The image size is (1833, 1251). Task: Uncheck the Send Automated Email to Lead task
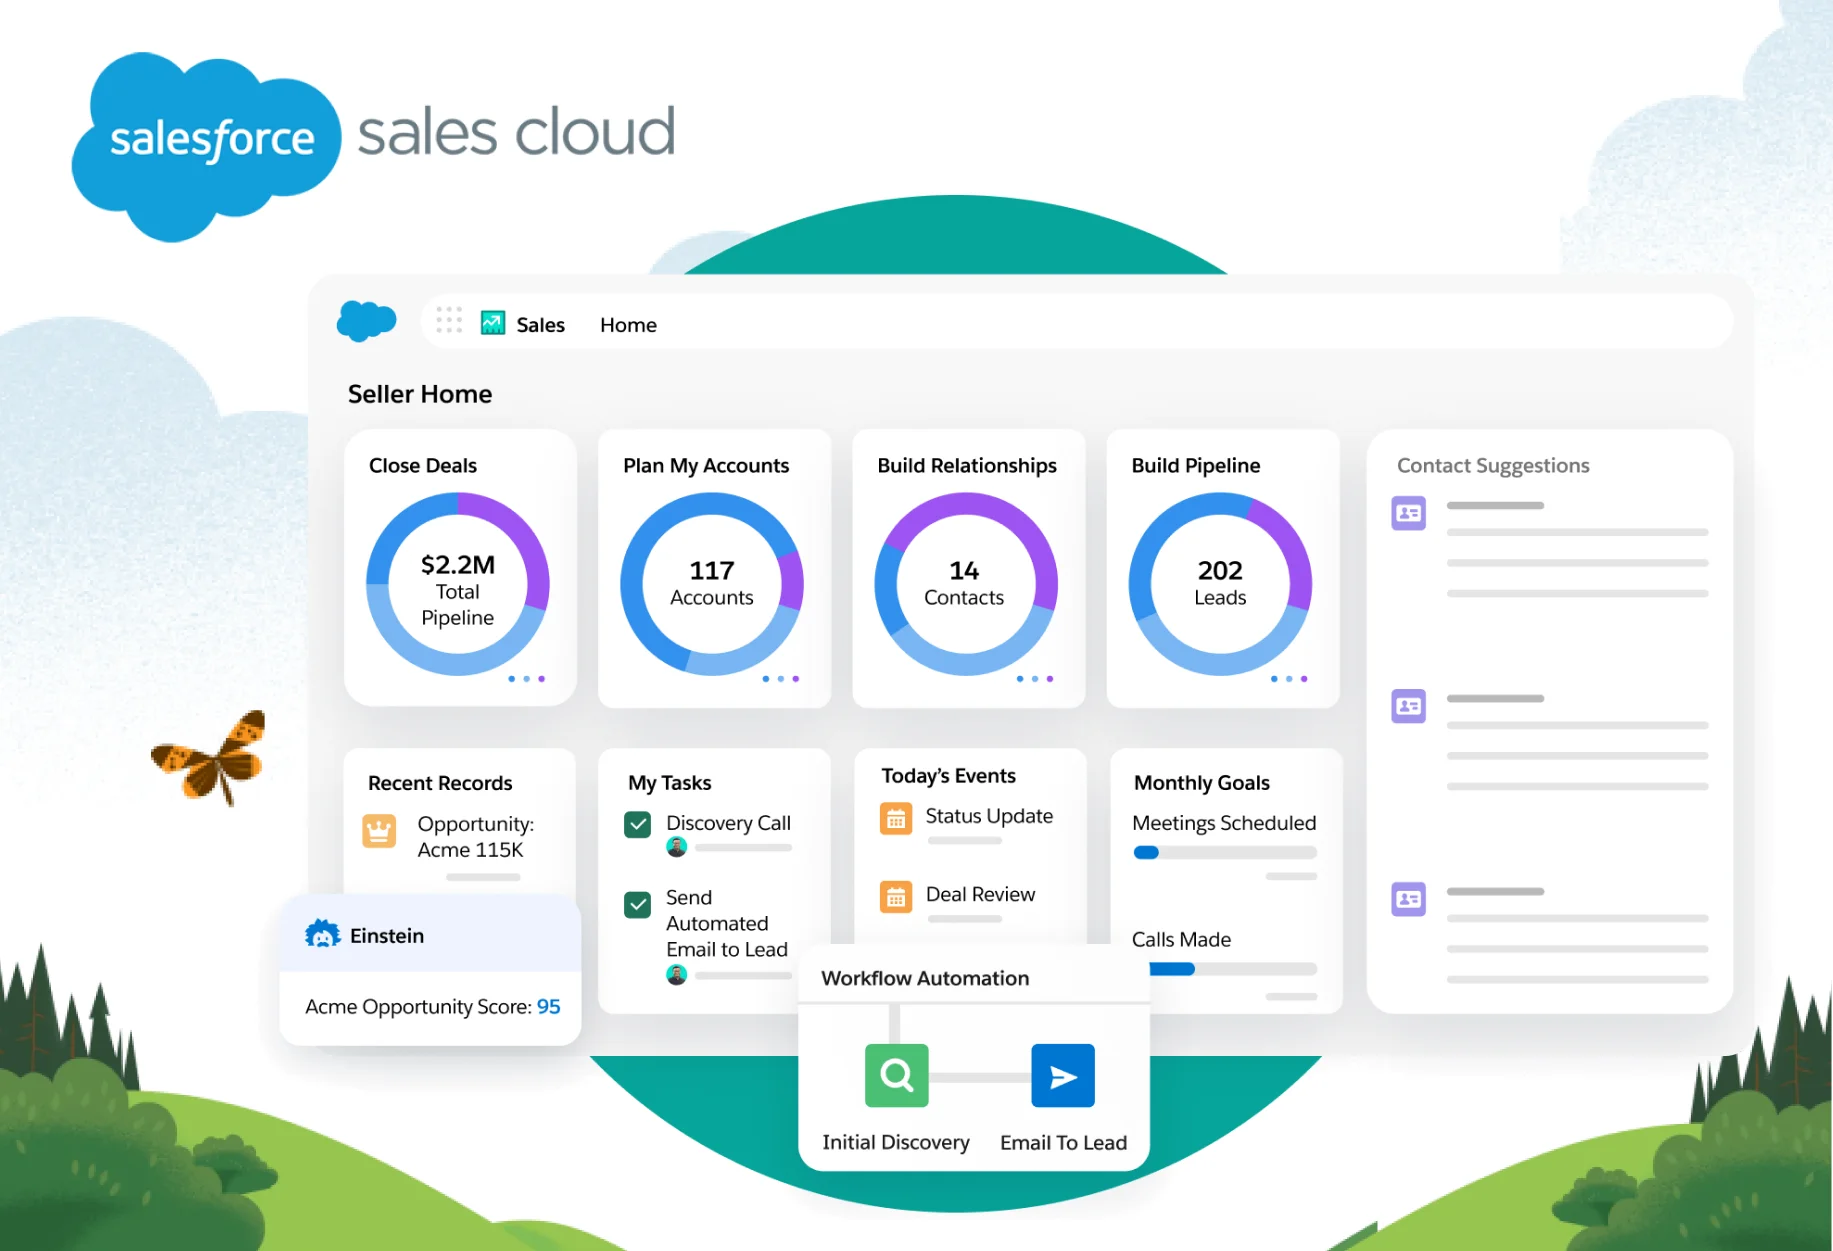coord(637,904)
